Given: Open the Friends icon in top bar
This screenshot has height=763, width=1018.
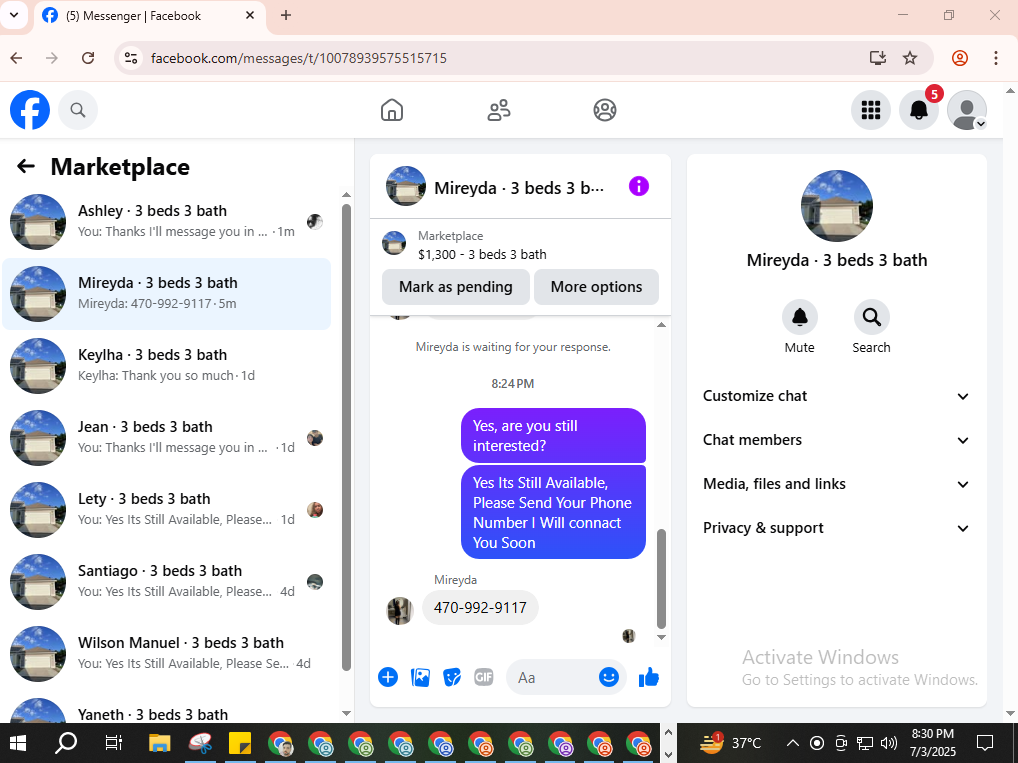Looking at the screenshot, I should pos(499,110).
